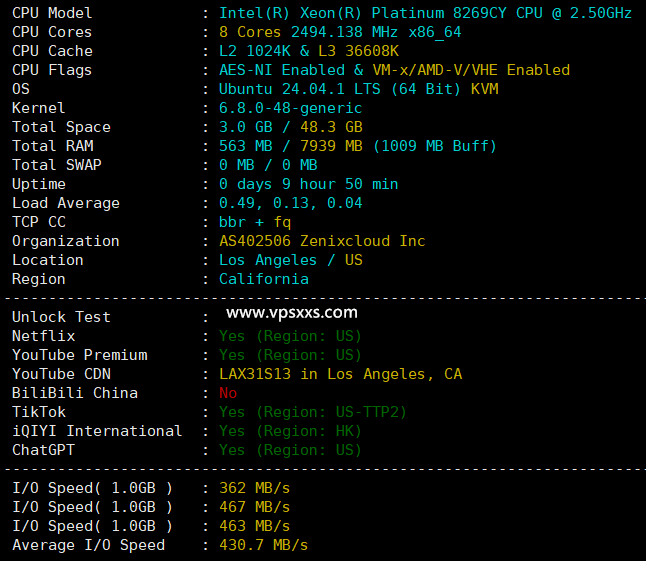Click the 'CPU Model' label

52,13
